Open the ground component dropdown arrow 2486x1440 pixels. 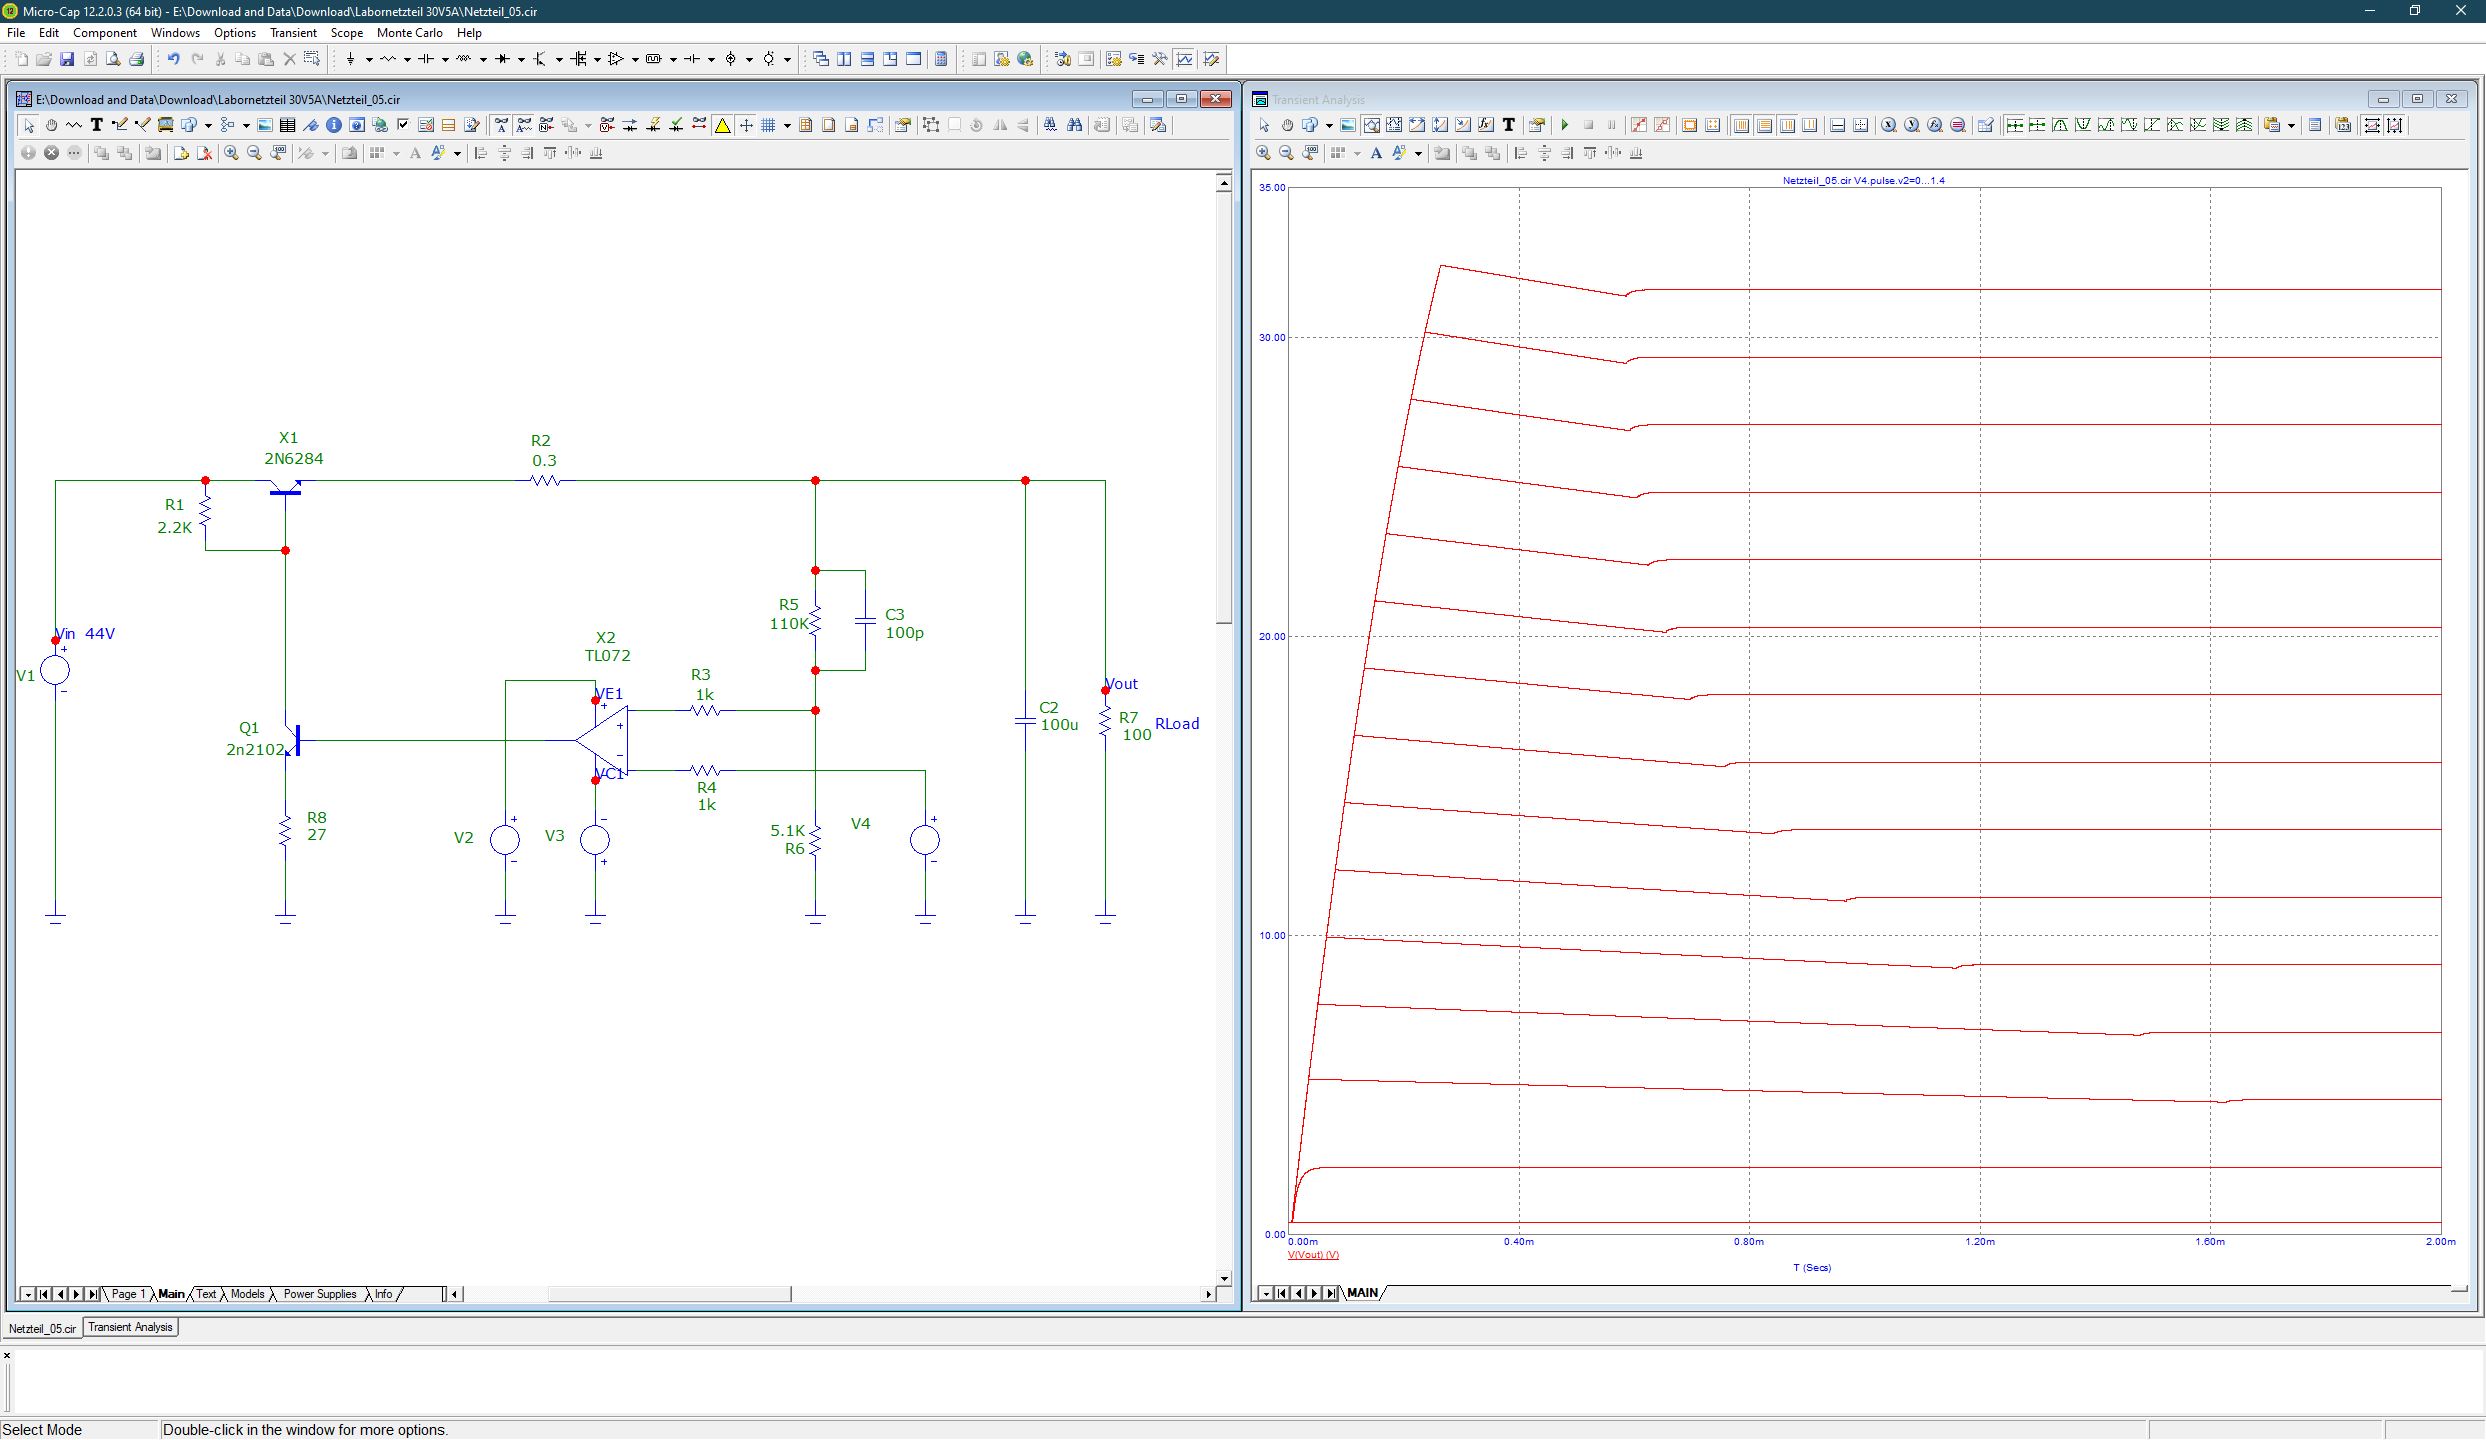tap(369, 59)
